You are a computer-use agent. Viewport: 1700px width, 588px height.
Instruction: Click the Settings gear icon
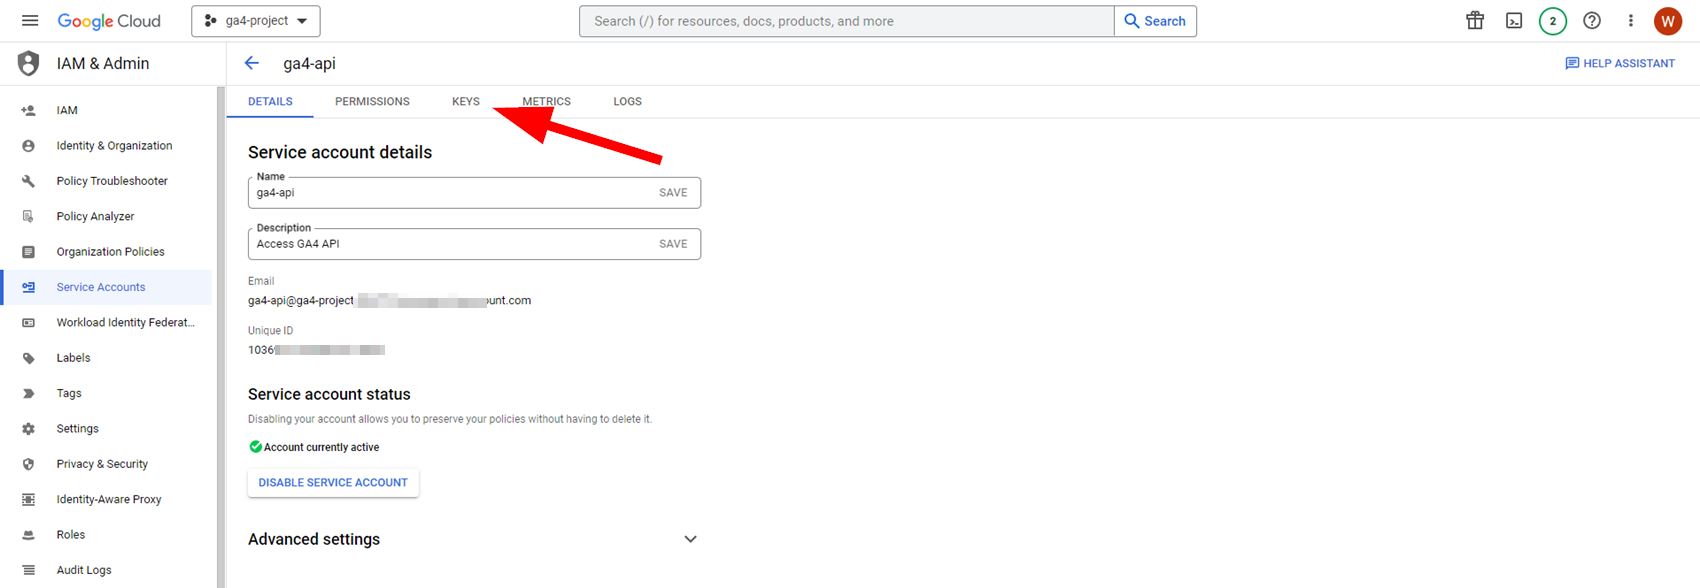click(29, 429)
